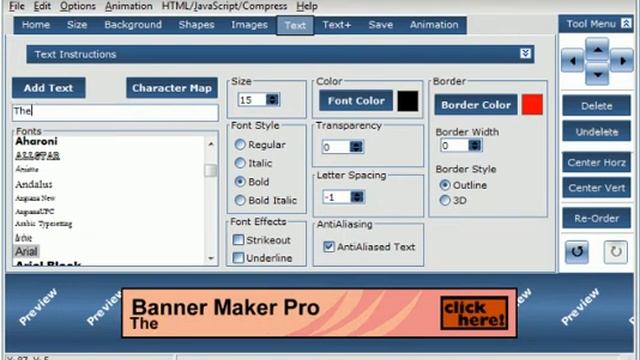Switch to the Animation tab

coord(434,25)
